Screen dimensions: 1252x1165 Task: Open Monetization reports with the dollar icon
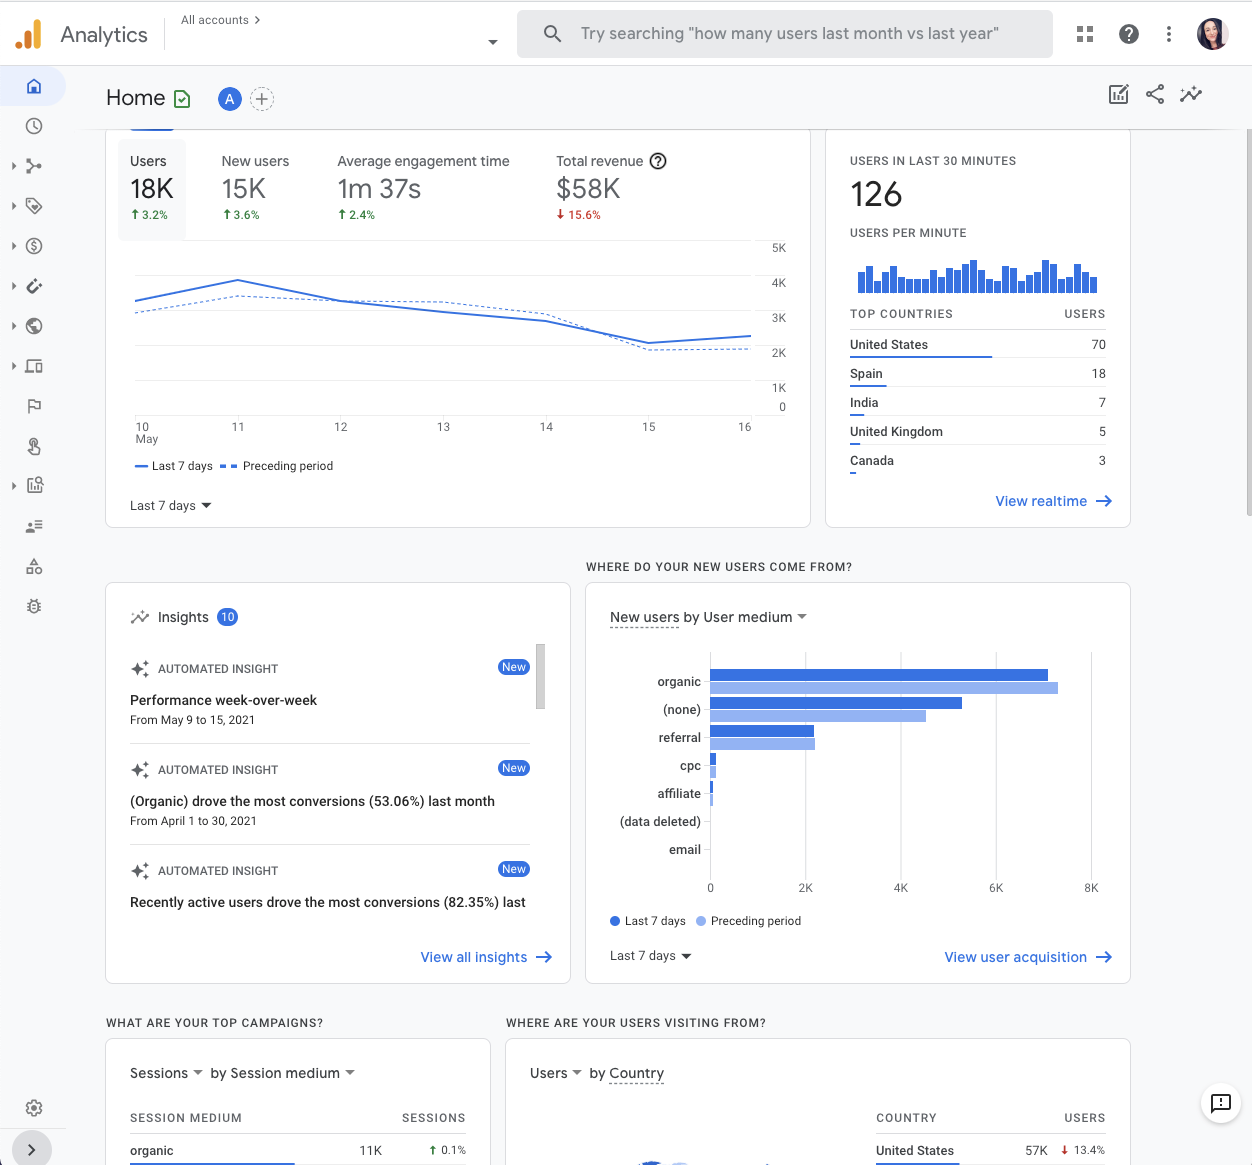click(x=33, y=246)
